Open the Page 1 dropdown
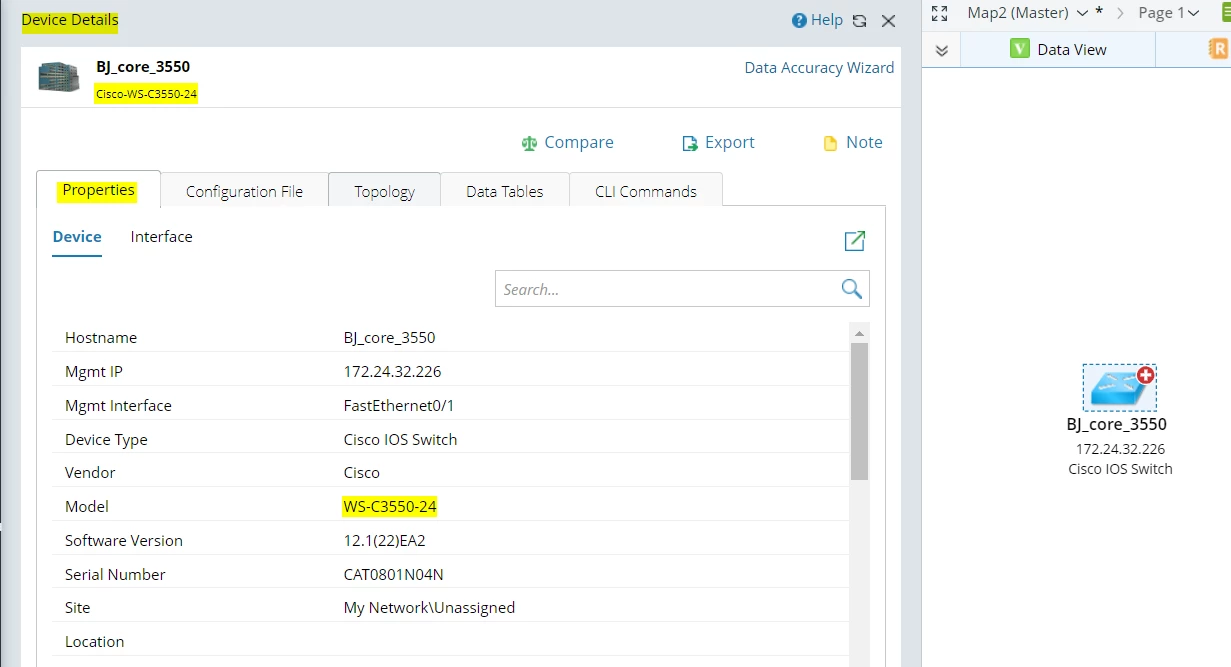This screenshot has height=667, width=1231. pyautogui.click(x=1168, y=13)
